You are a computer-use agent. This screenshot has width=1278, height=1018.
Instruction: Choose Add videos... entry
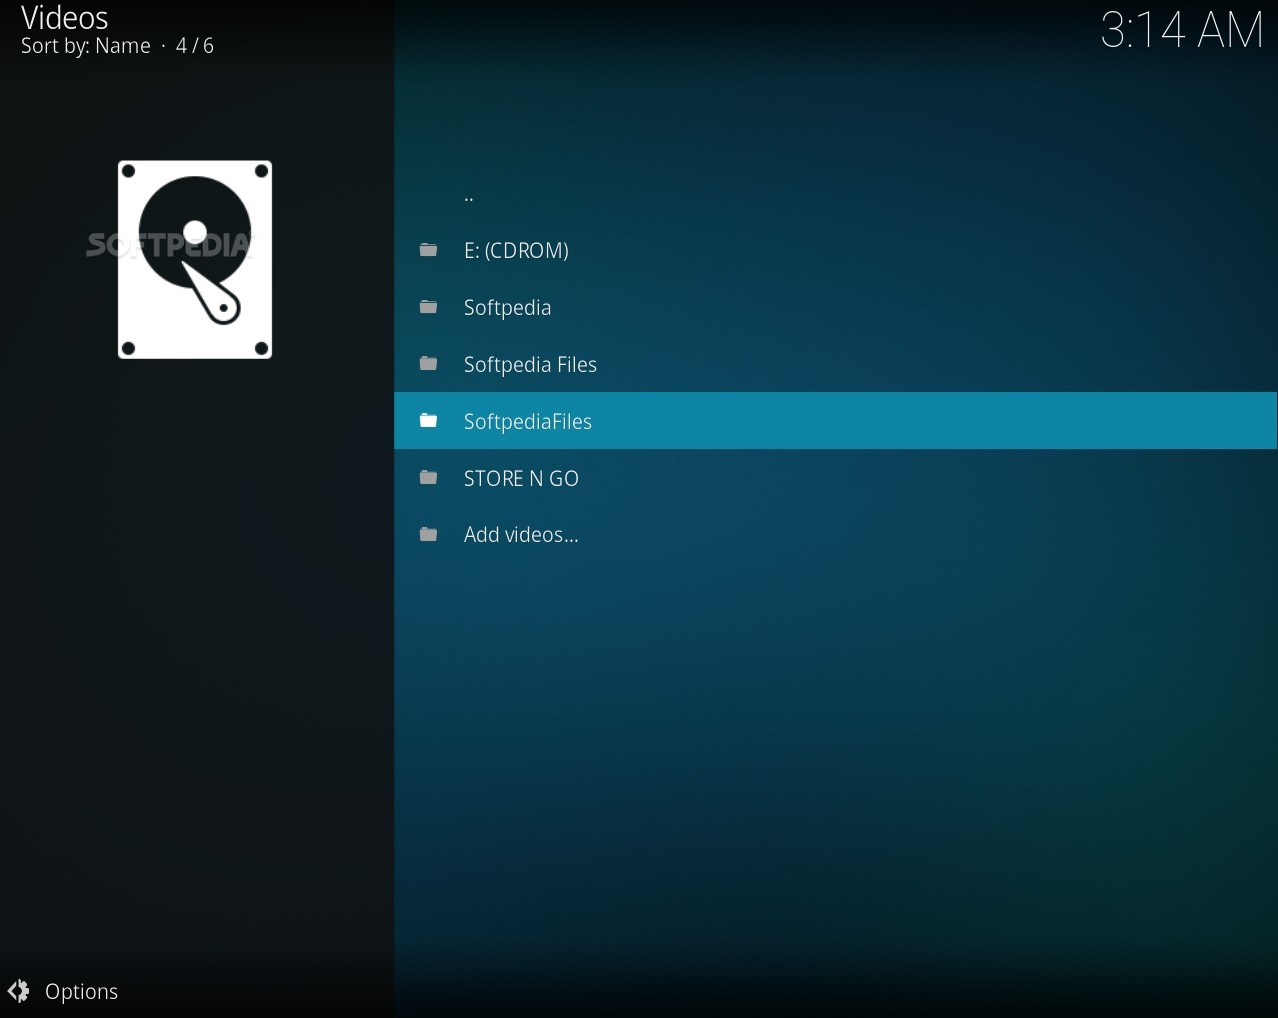835,535
